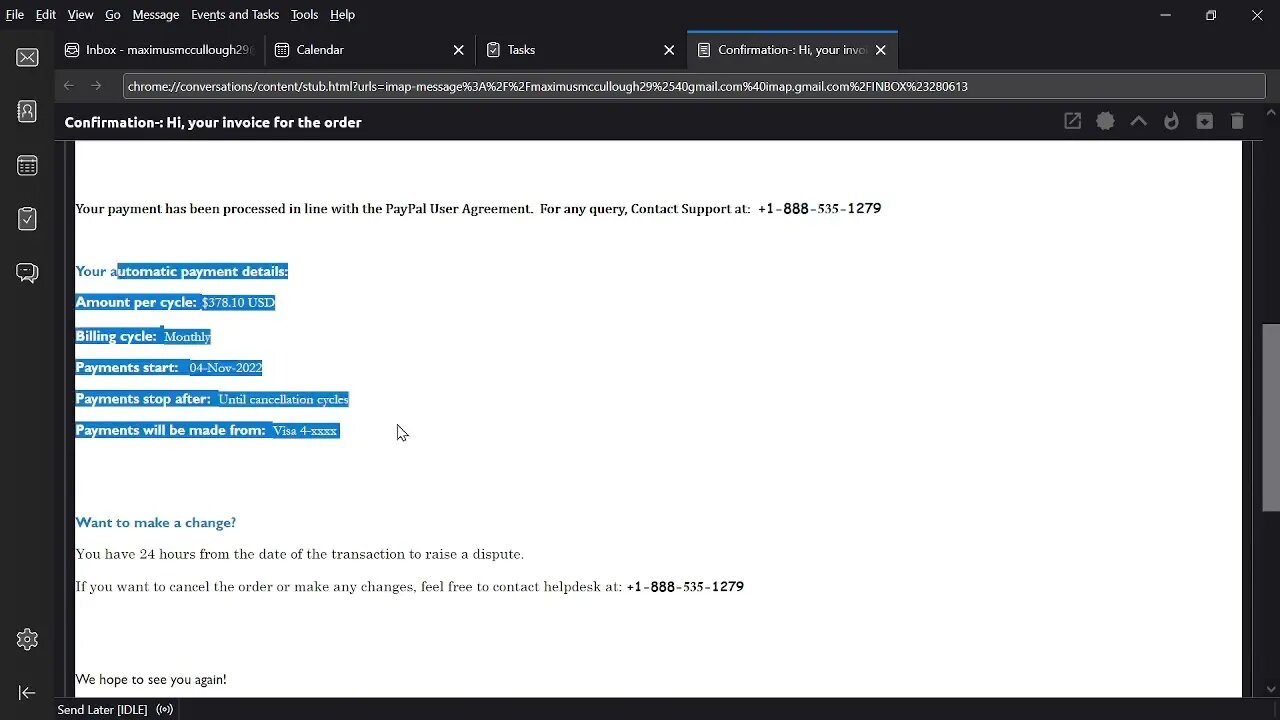Click the 'Monthly' billing cycle value
The width and height of the screenshot is (1280, 720).
[187, 336]
